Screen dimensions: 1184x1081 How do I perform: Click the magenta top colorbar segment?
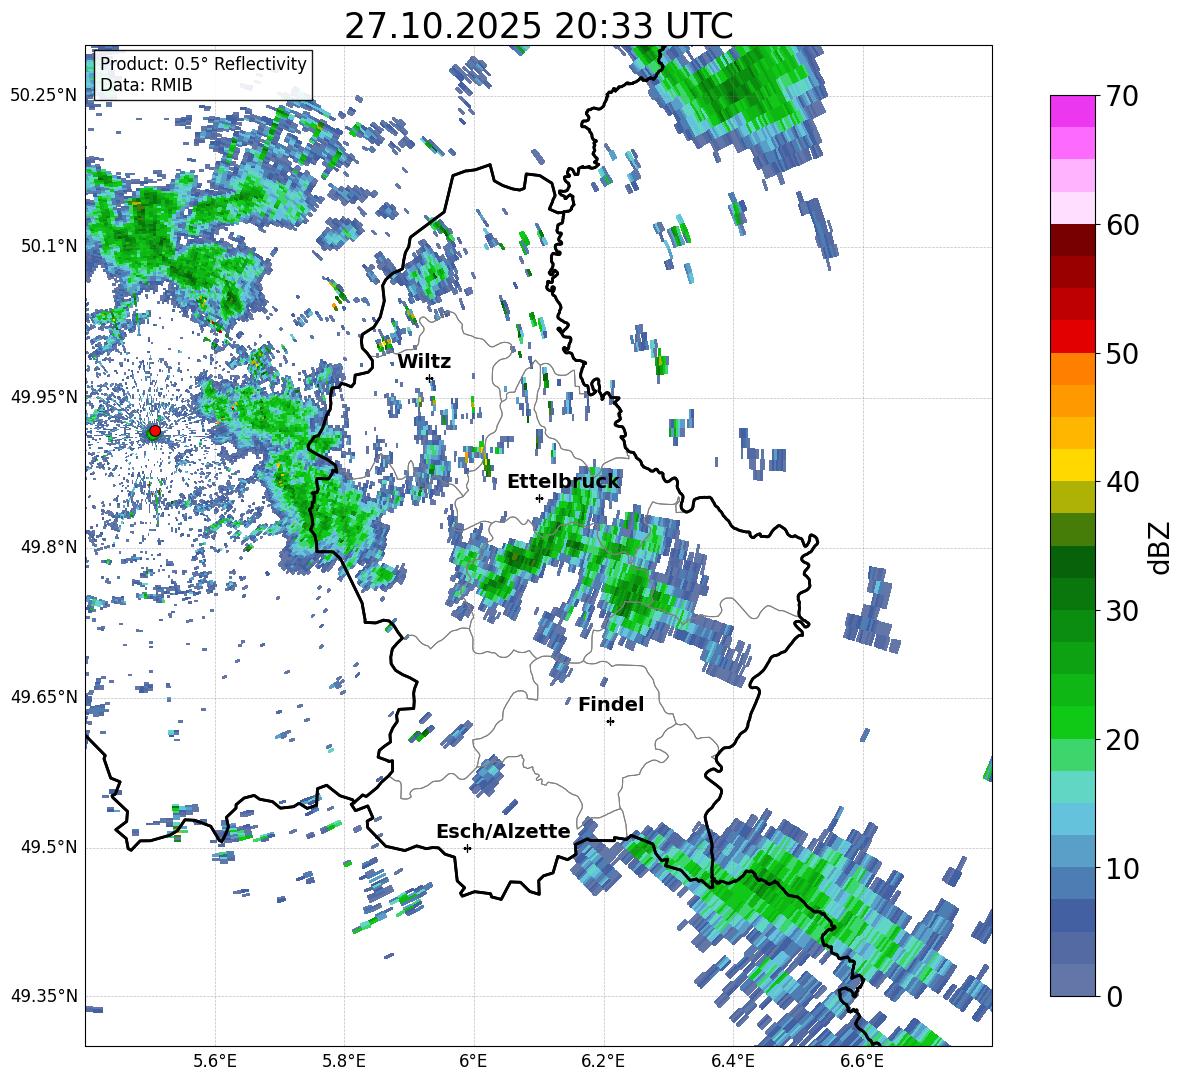click(x=1072, y=111)
